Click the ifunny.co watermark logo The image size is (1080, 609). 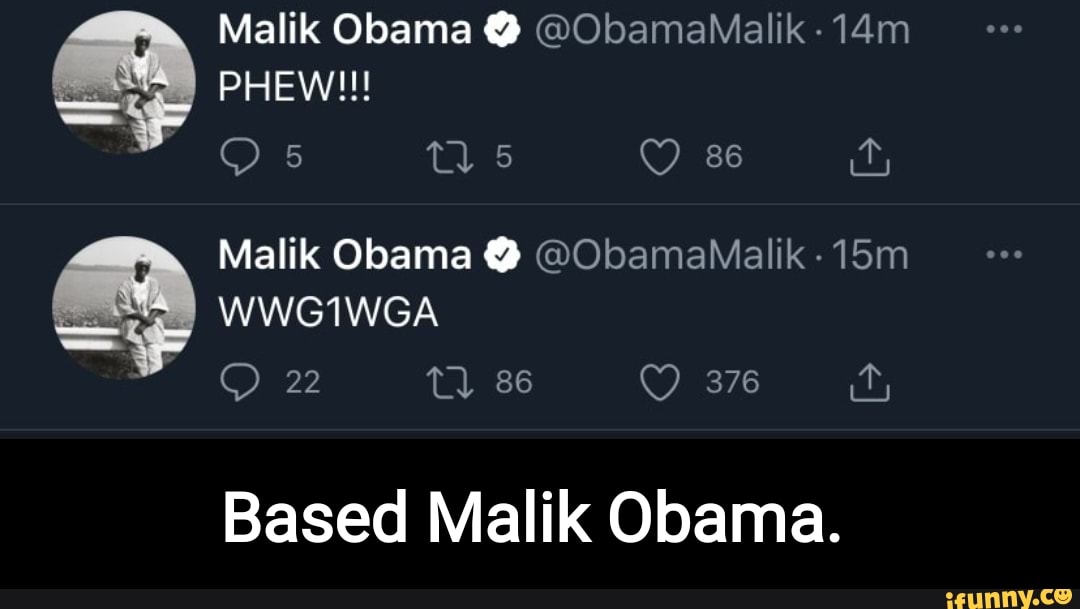click(x=1010, y=595)
